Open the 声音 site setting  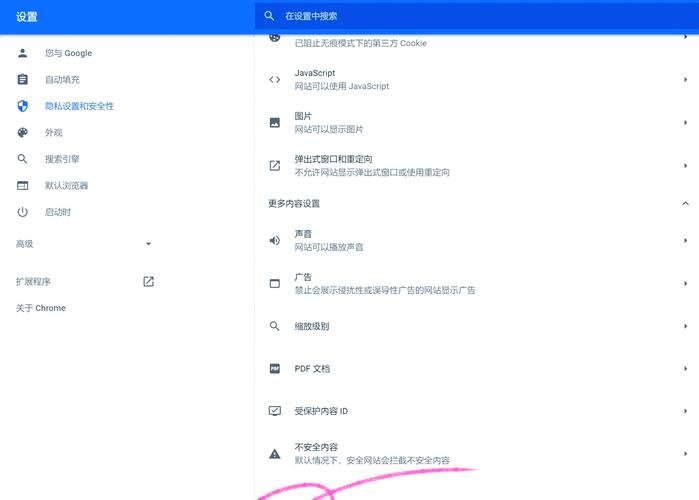click(477, 241)
